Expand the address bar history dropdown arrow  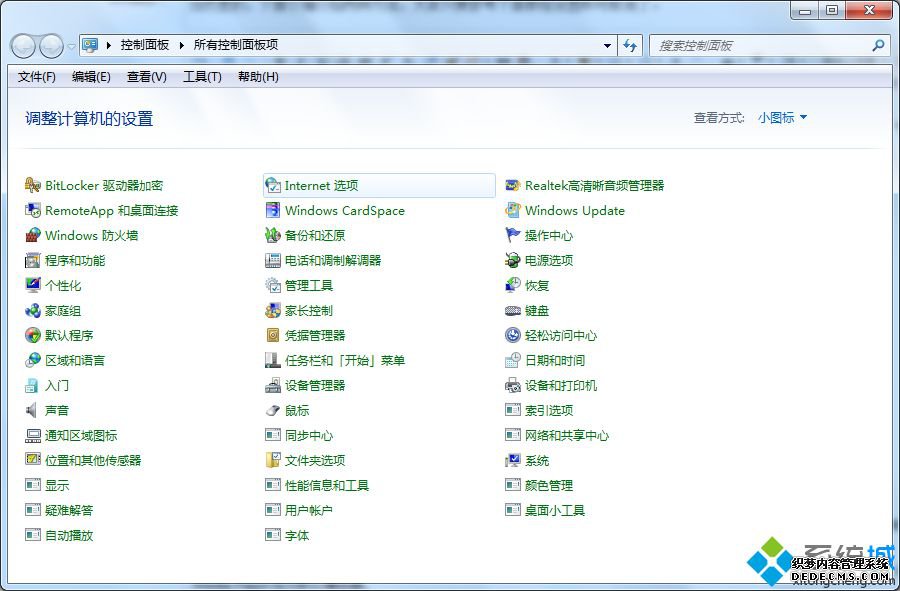click(x=607, y=45)
